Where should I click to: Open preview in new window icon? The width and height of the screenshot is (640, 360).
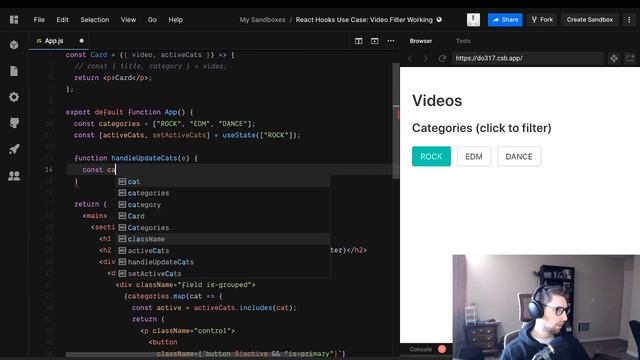[x=630, y=58]
